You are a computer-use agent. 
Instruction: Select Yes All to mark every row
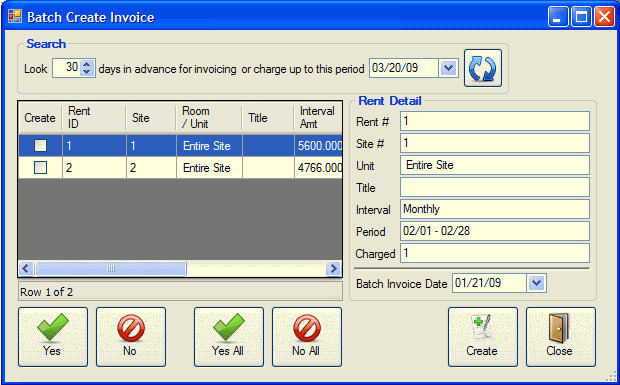point(229,337)
